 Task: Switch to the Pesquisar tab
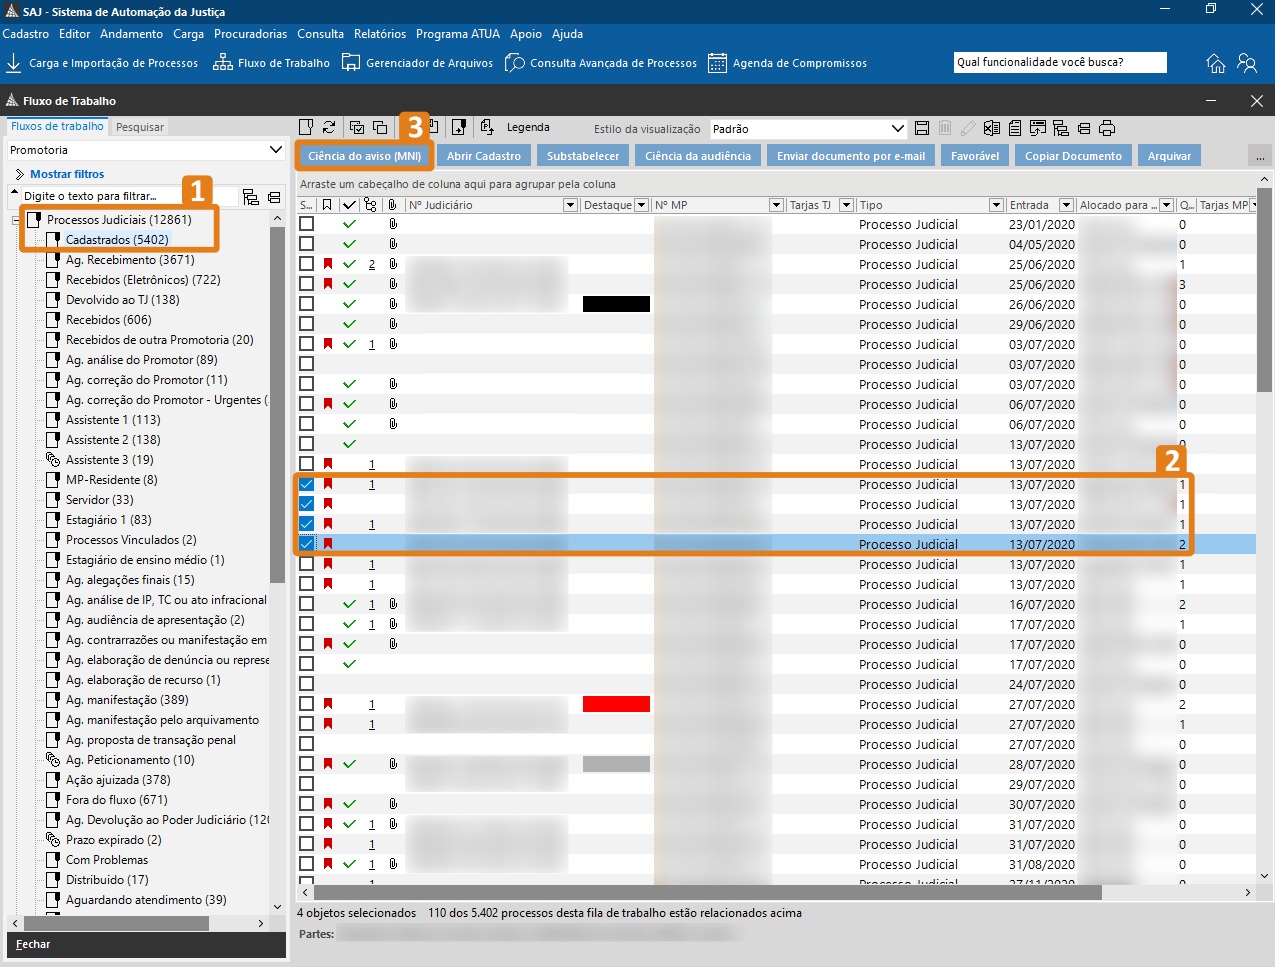[x=140, y=127]
